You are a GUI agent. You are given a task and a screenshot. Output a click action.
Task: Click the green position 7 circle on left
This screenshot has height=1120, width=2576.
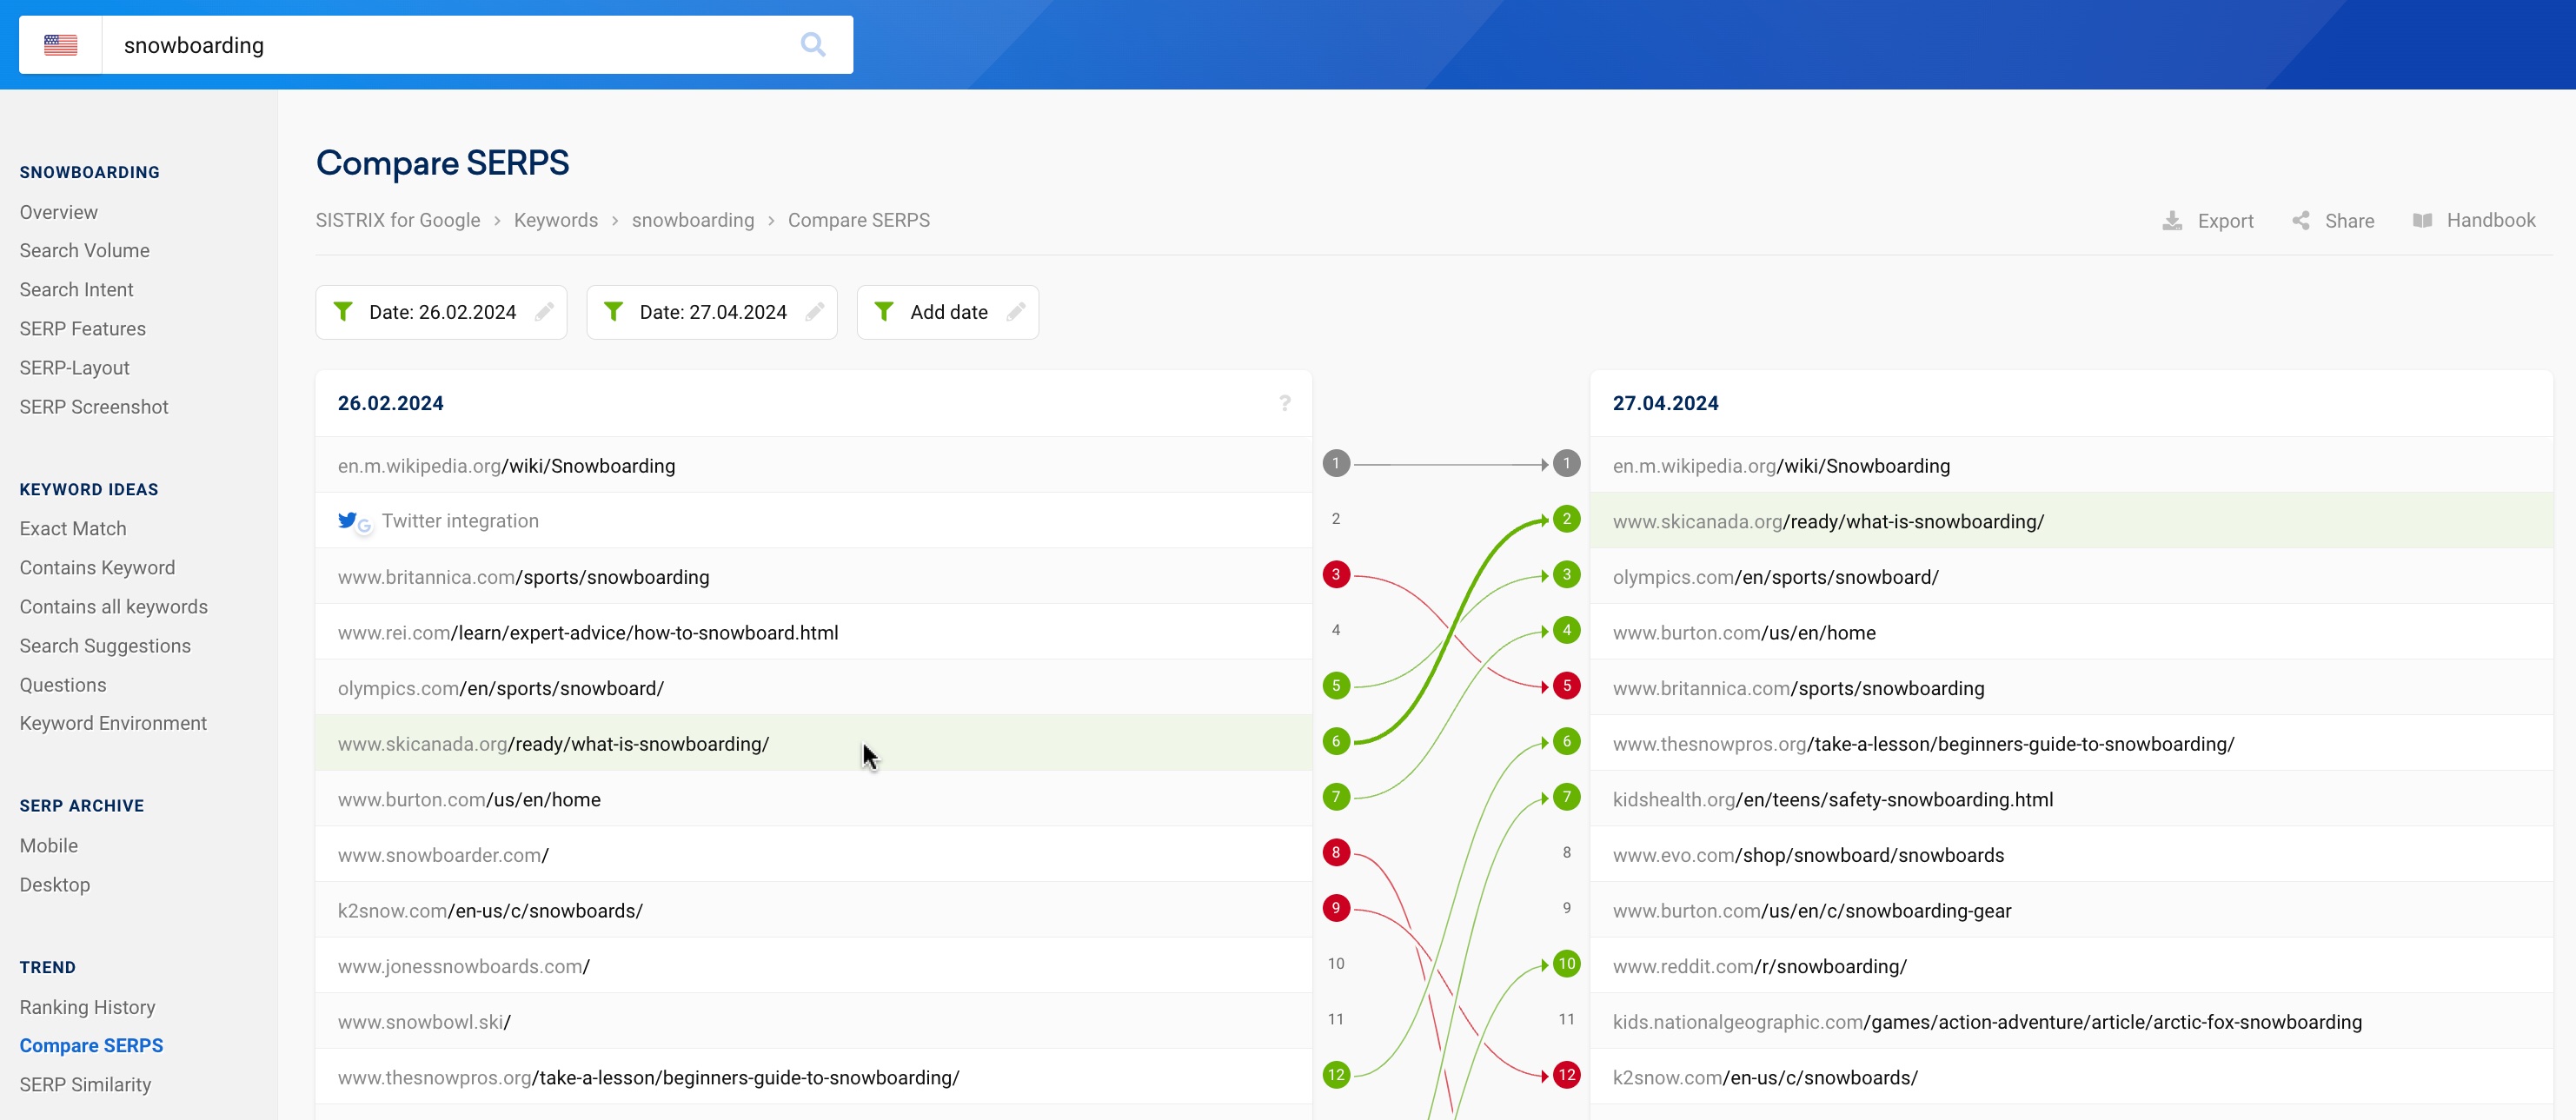point(1336,798)
